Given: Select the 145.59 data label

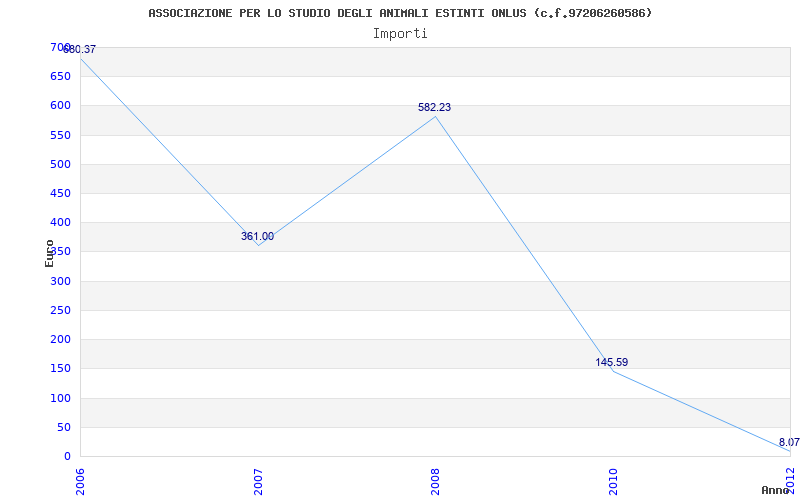Looking at the screenshot, I should point(611,362).
